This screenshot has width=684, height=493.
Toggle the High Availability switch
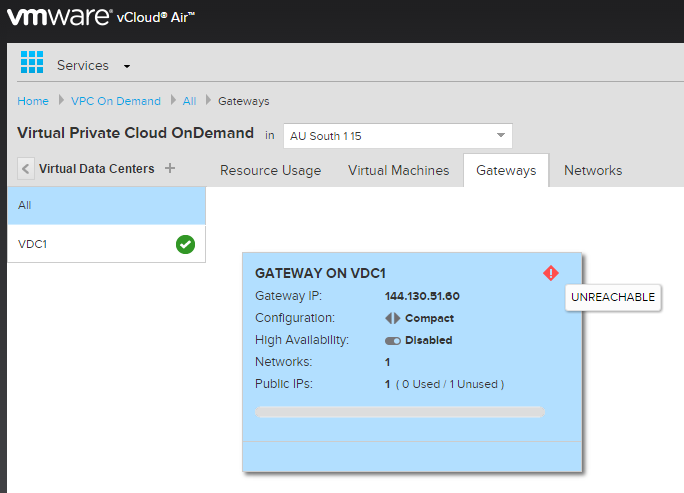tap(393, 341)
